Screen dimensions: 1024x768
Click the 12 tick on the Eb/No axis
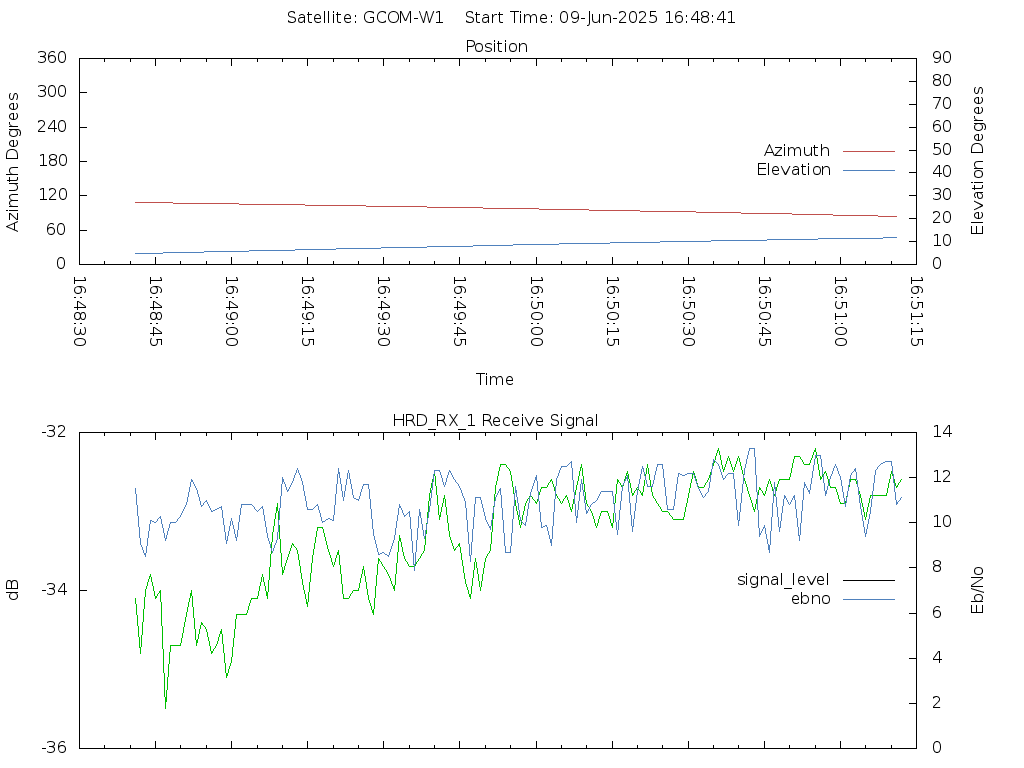point(942,477)
